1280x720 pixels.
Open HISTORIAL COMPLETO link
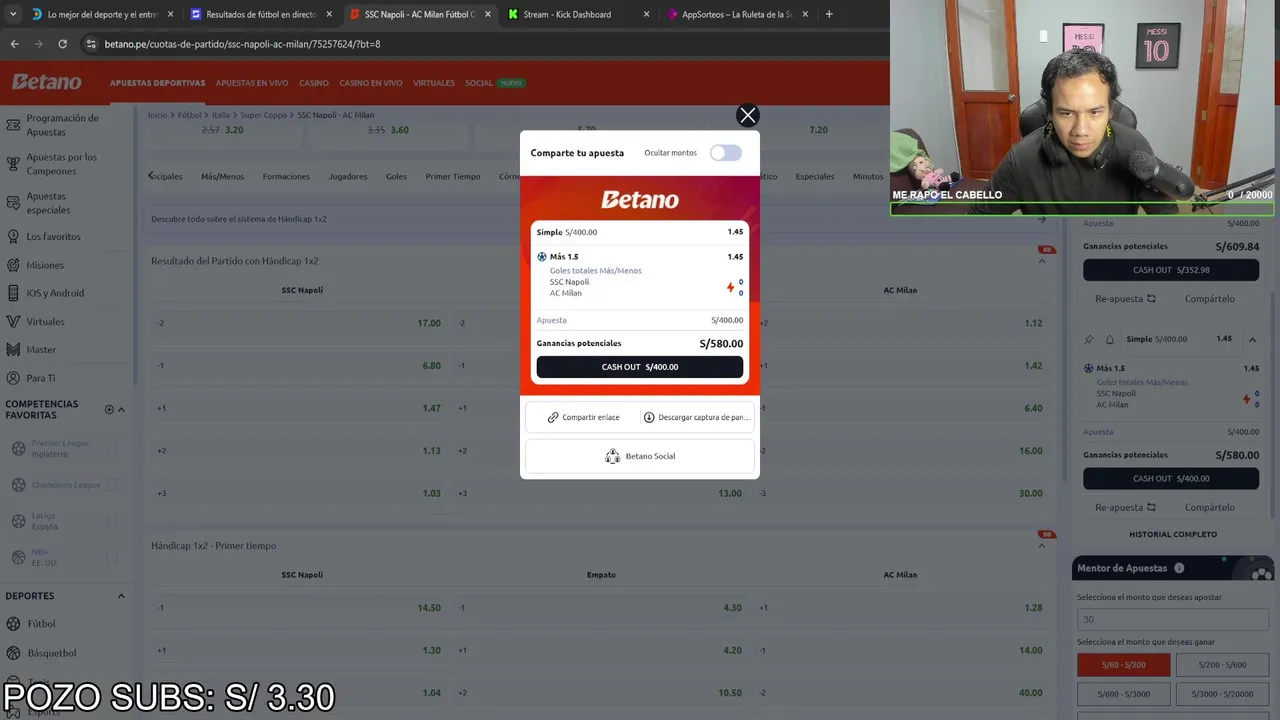point(1172,534)
